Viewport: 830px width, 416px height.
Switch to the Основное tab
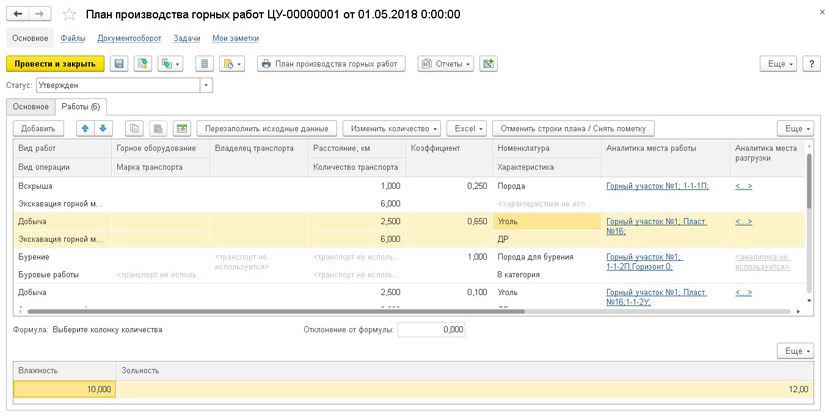click(30, 107)
